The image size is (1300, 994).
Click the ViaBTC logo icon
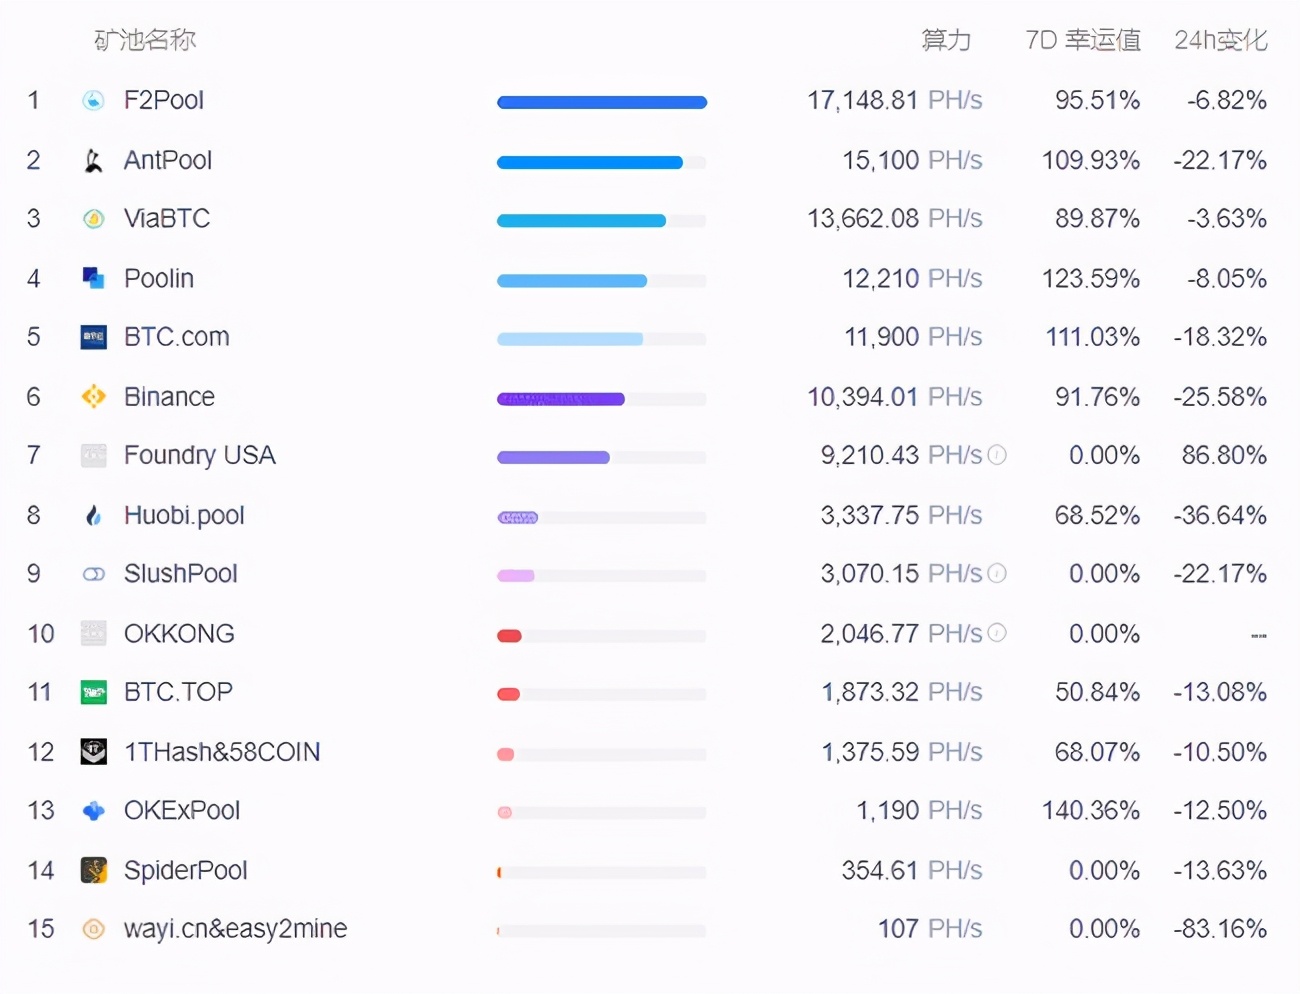pos(93,219)
